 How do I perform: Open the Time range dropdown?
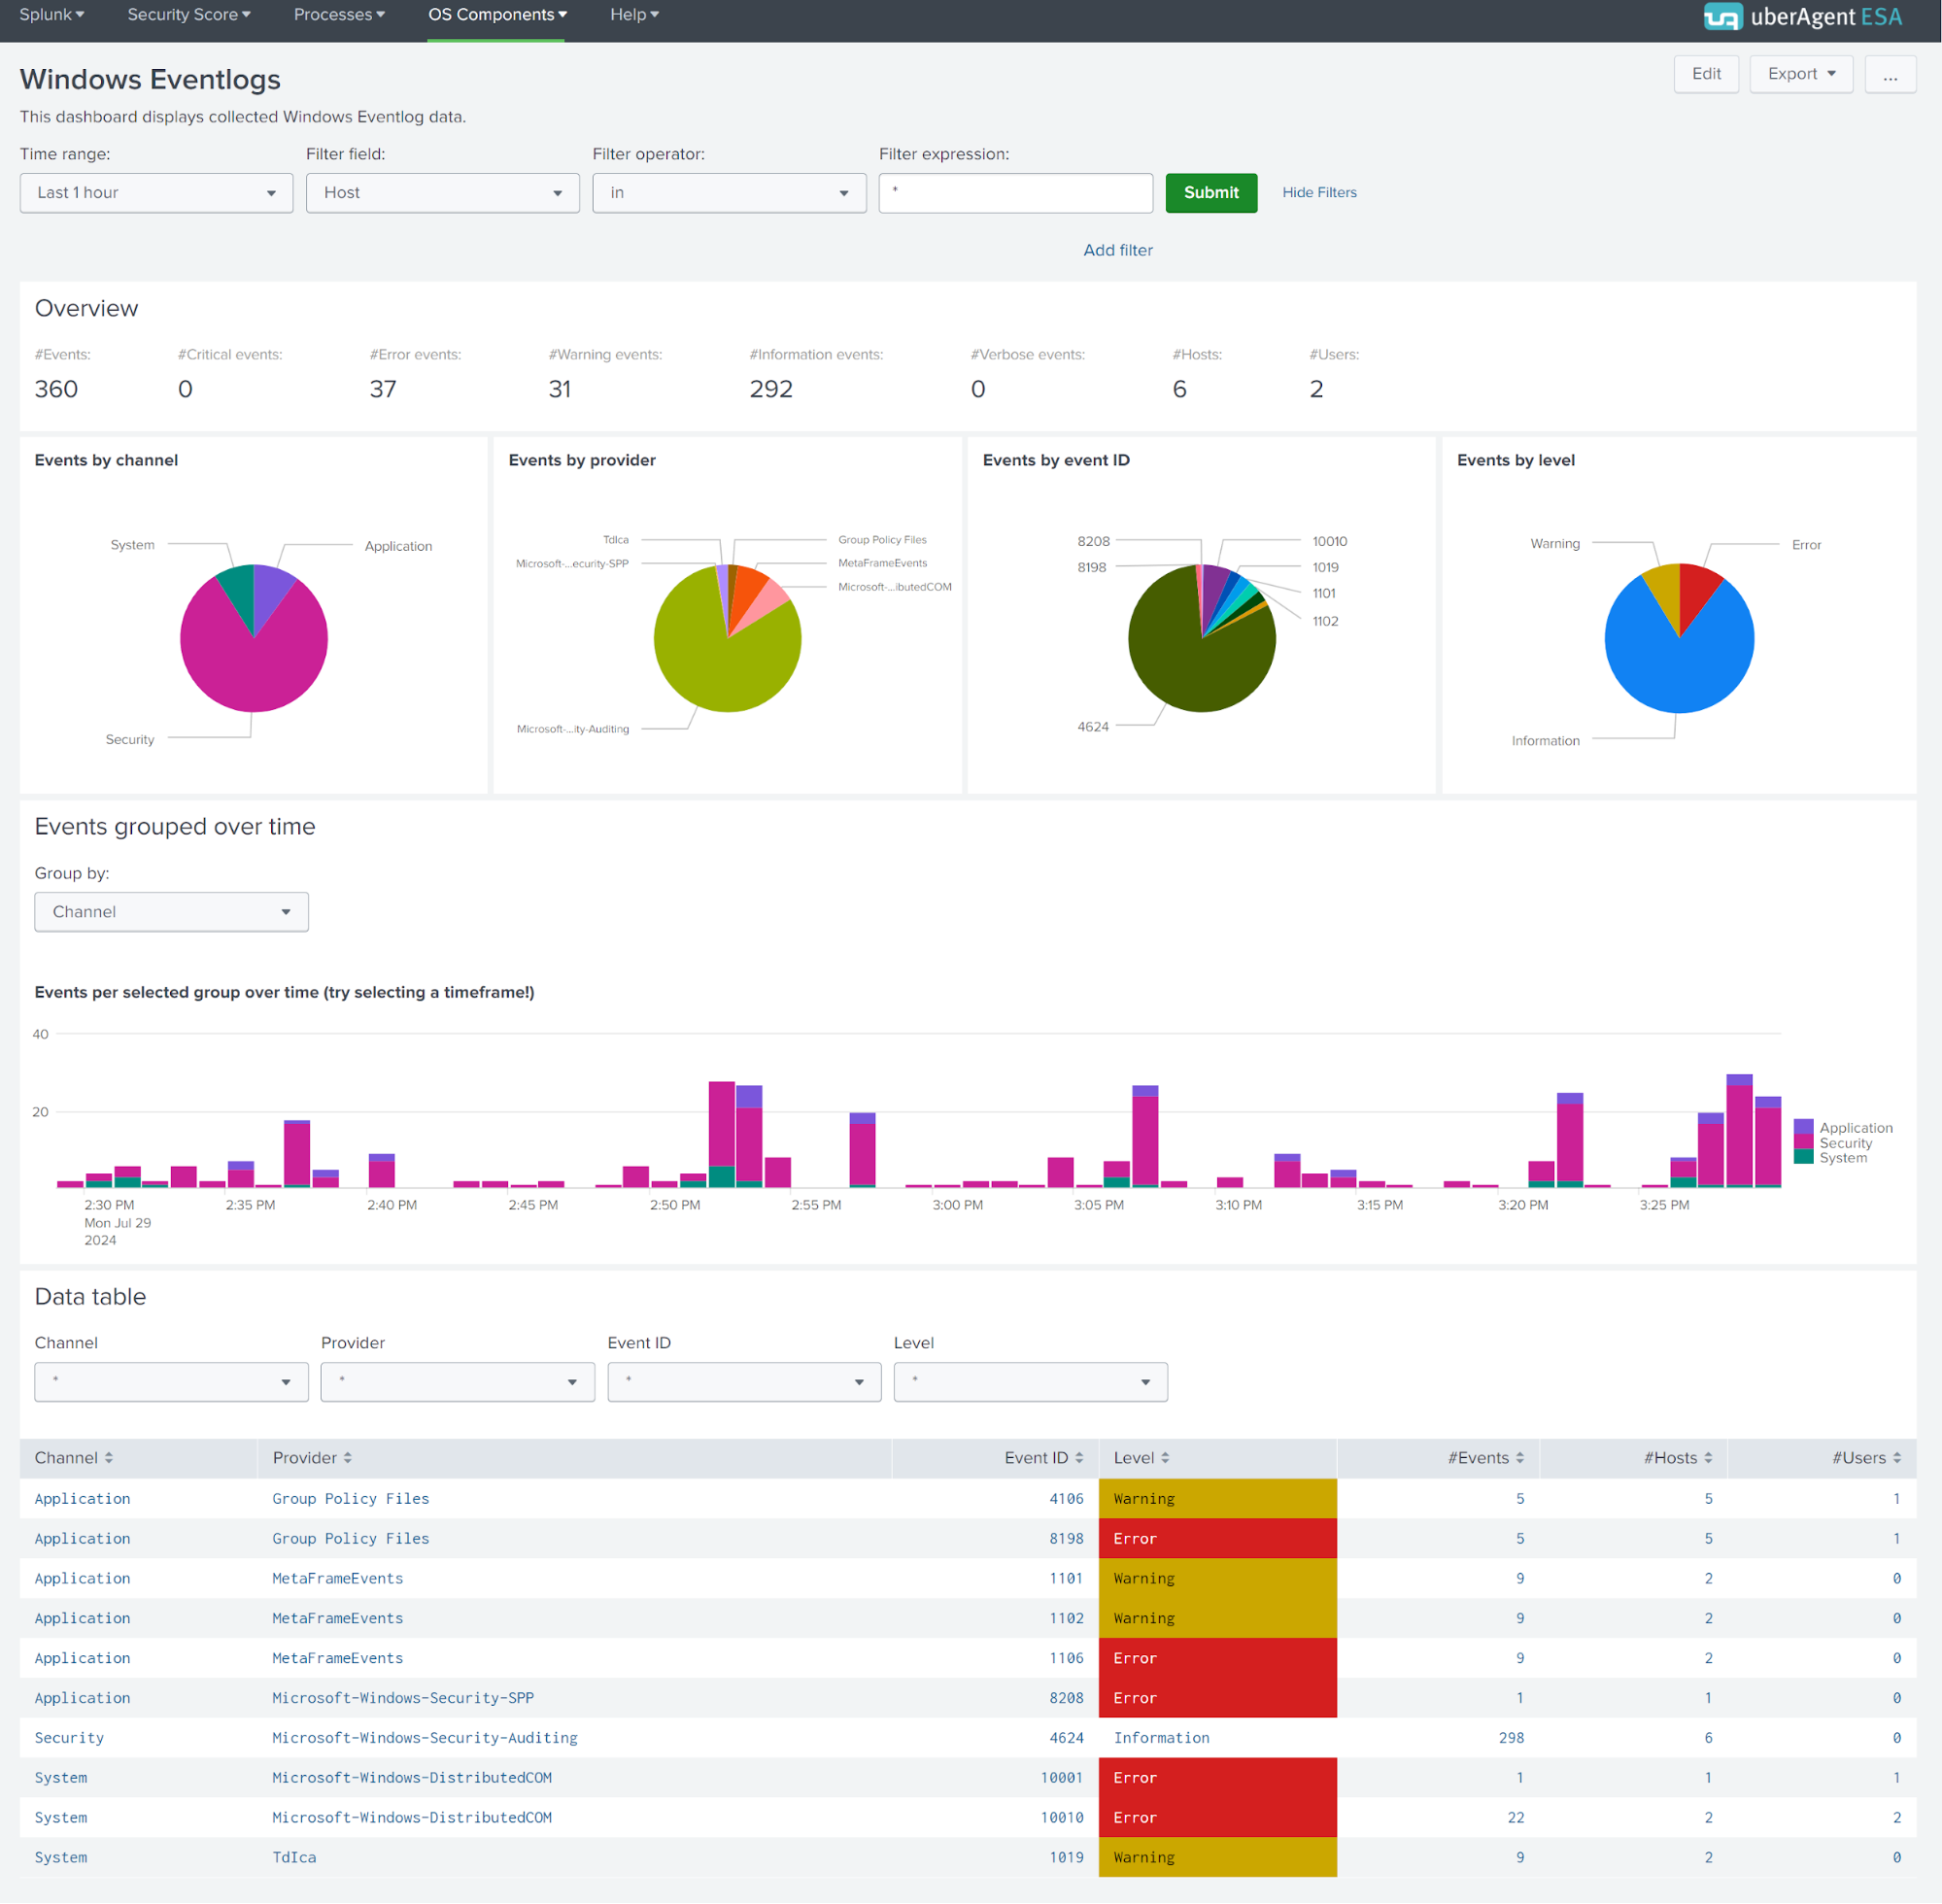coord(156,193)
